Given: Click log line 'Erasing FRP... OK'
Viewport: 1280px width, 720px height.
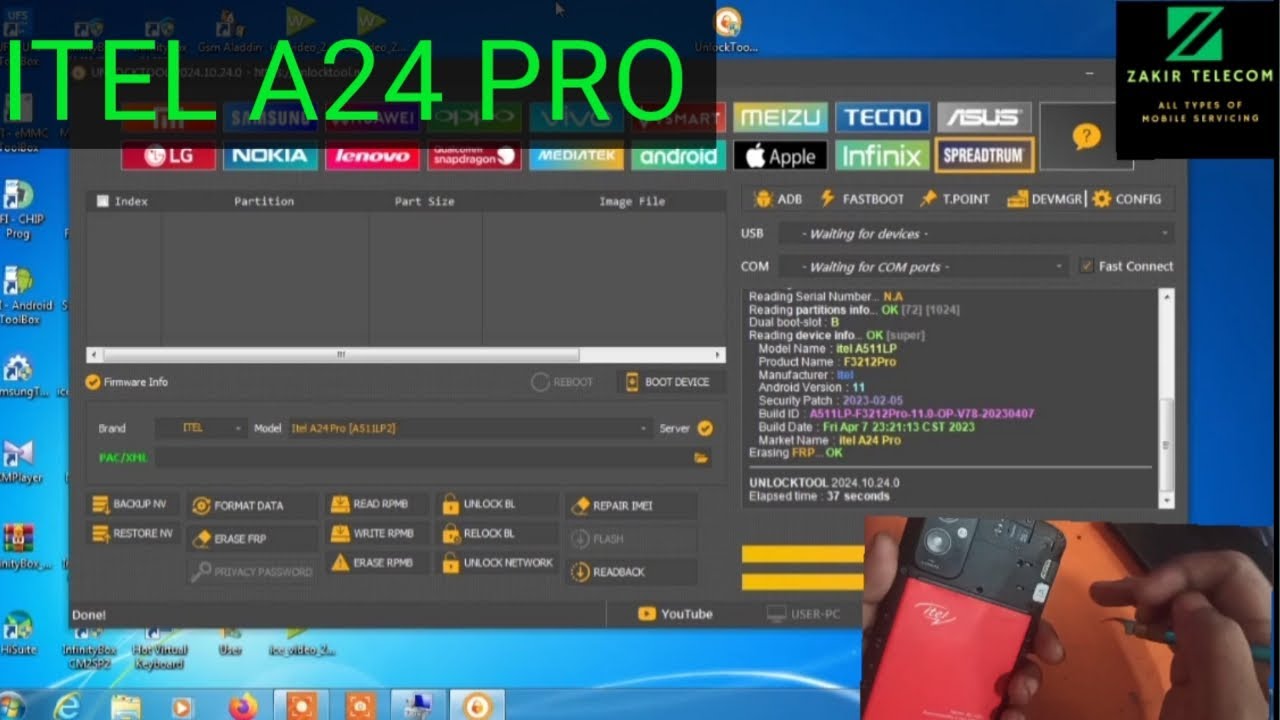Looking at the screenshot, I should (x=796, y=453).
